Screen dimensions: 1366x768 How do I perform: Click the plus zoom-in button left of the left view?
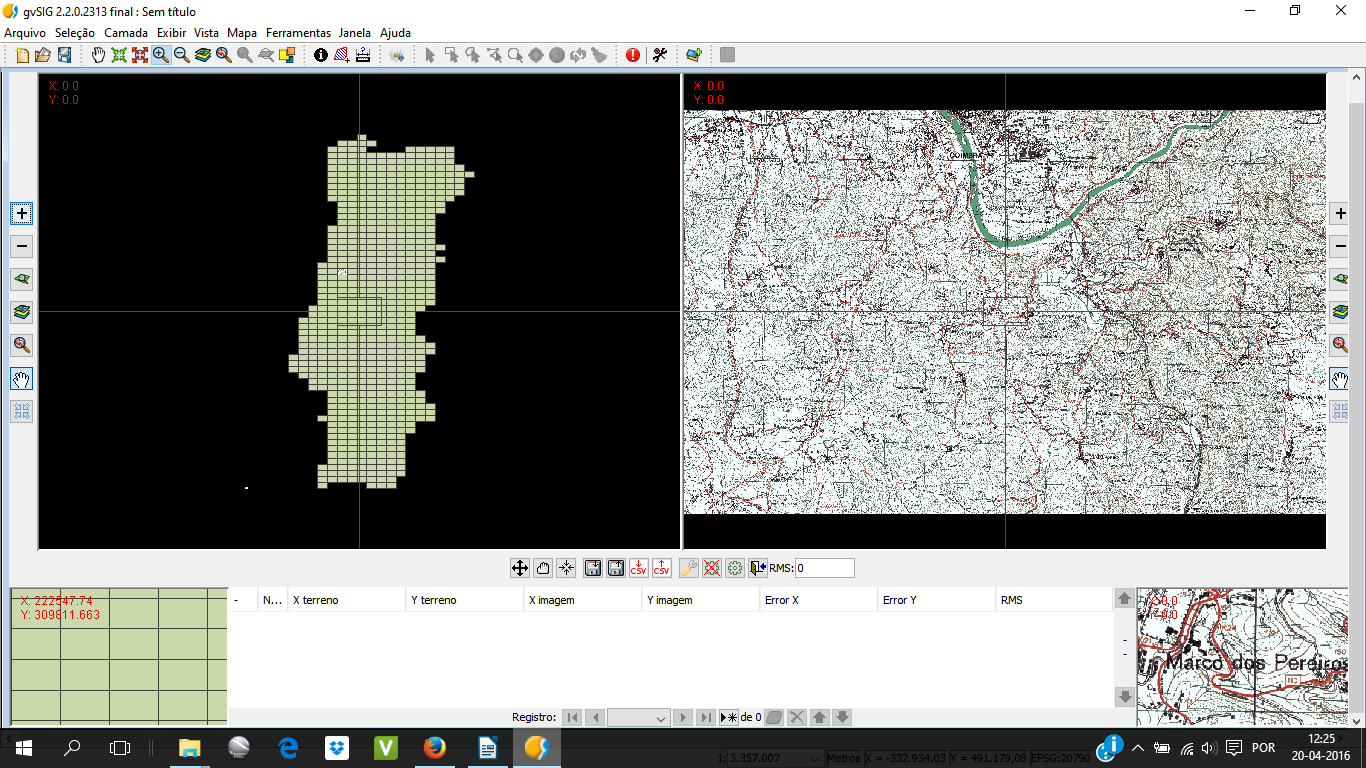22,213
